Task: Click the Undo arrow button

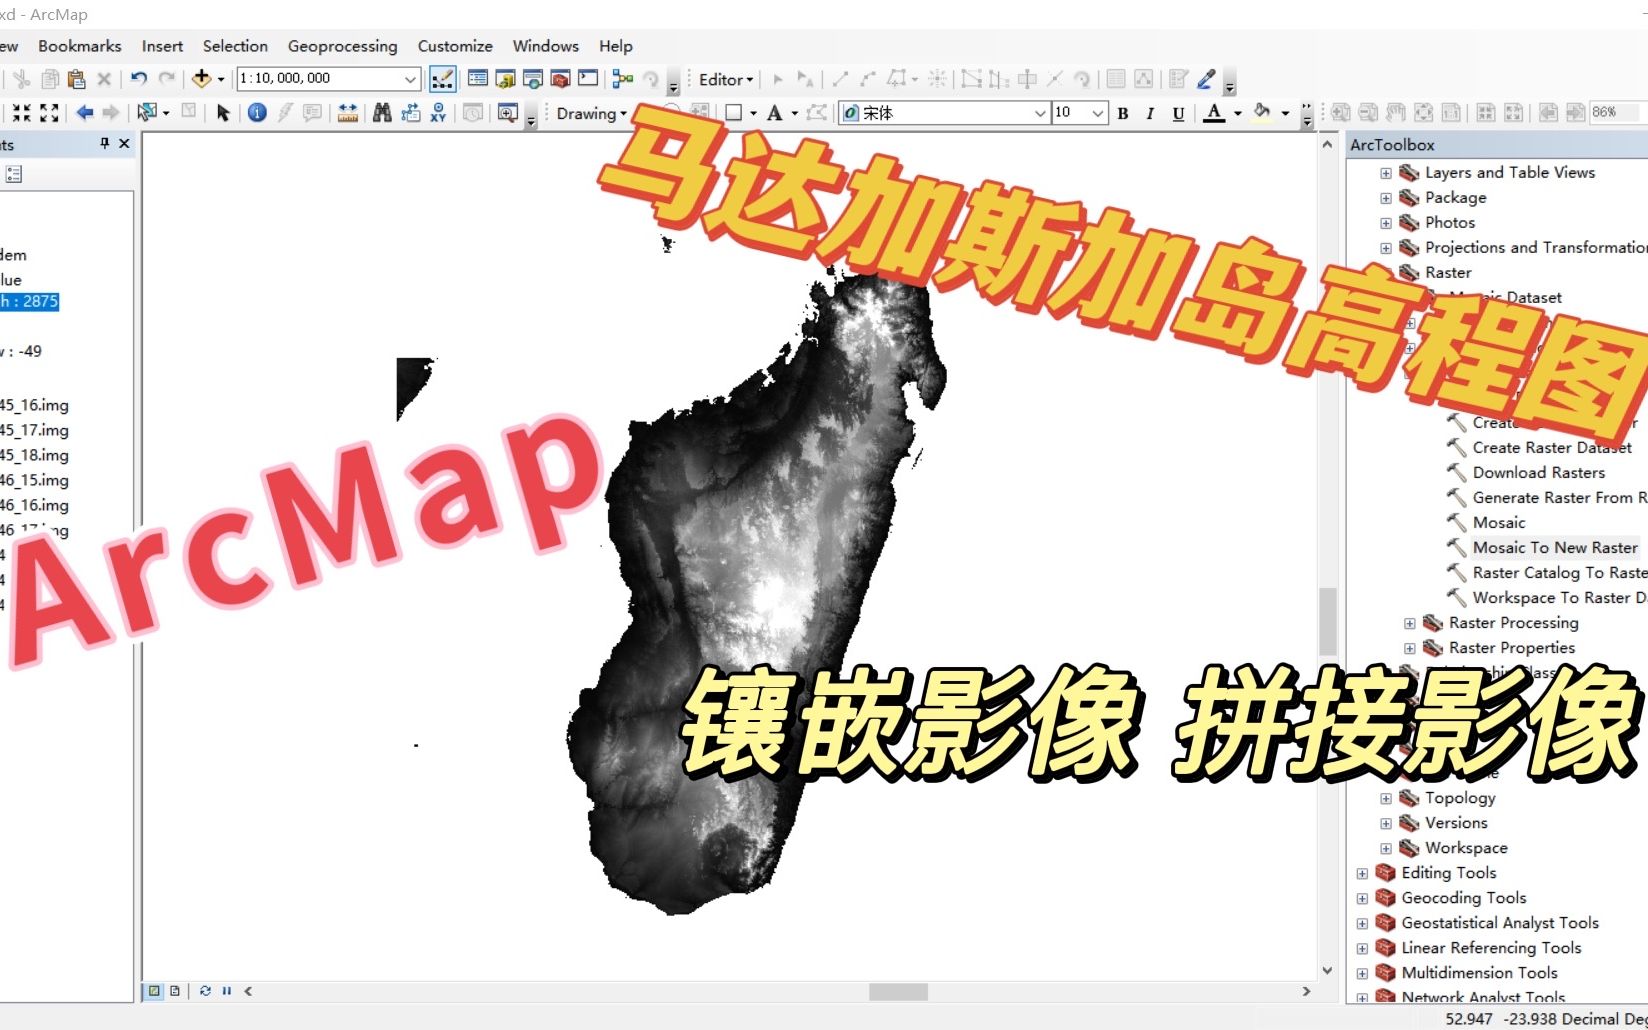Action: [x=139, y=78]
